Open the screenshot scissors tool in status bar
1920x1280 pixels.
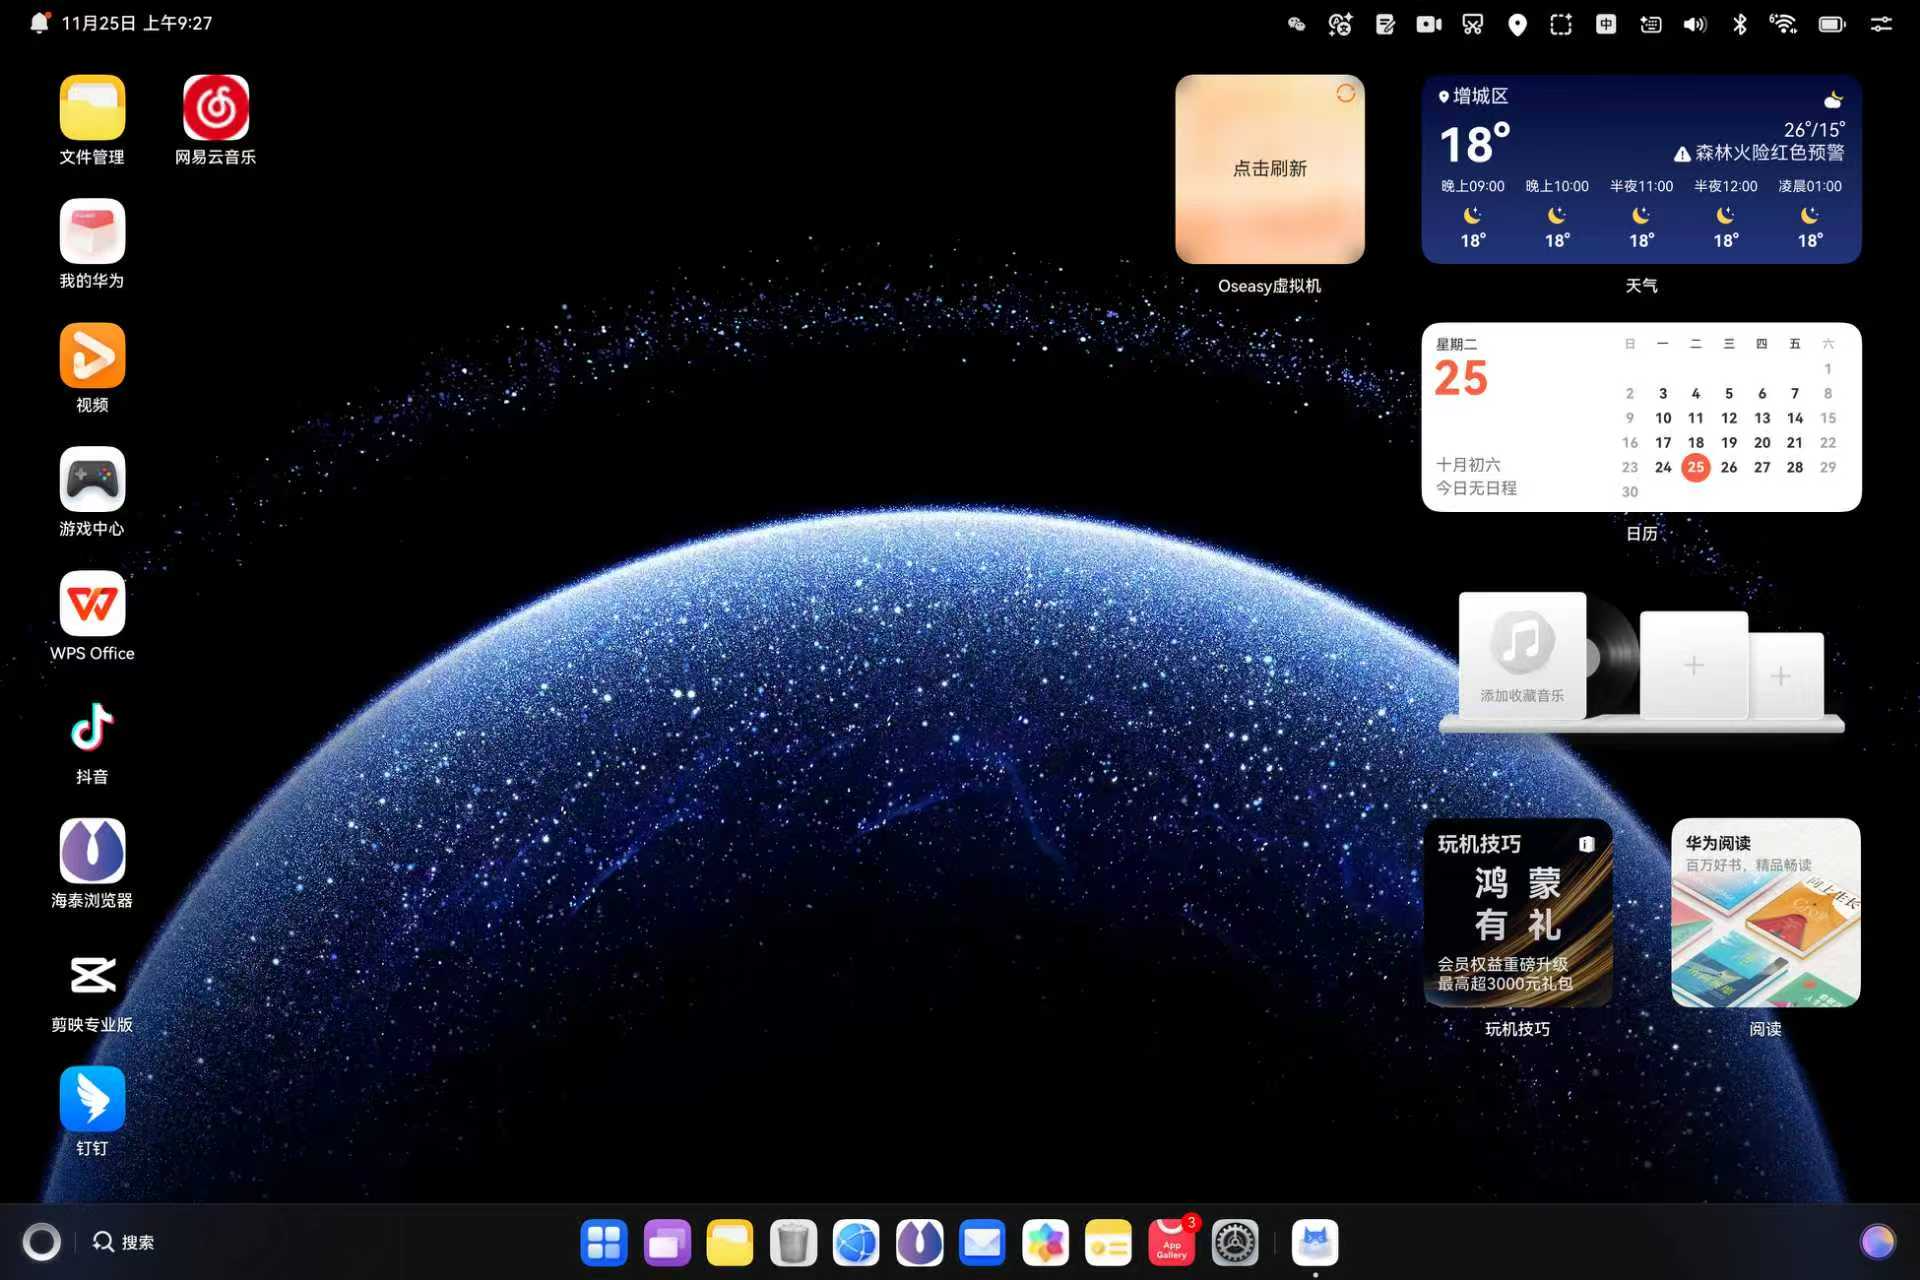[1473, 23]
